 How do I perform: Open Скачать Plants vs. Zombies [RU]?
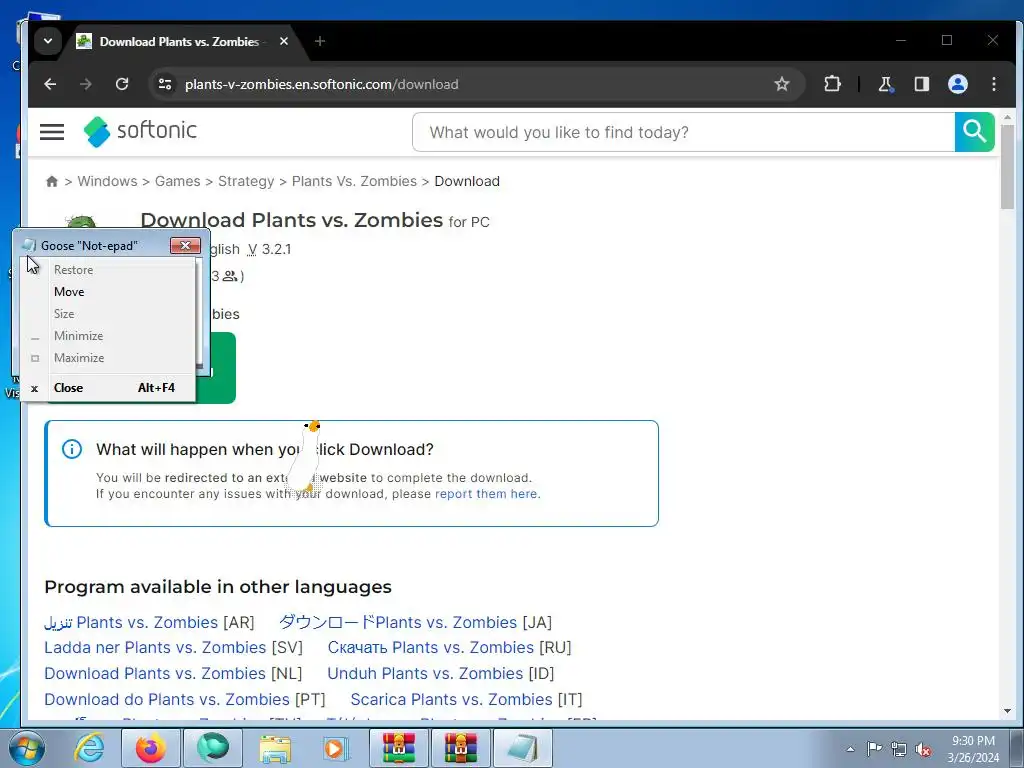[449, 648]
